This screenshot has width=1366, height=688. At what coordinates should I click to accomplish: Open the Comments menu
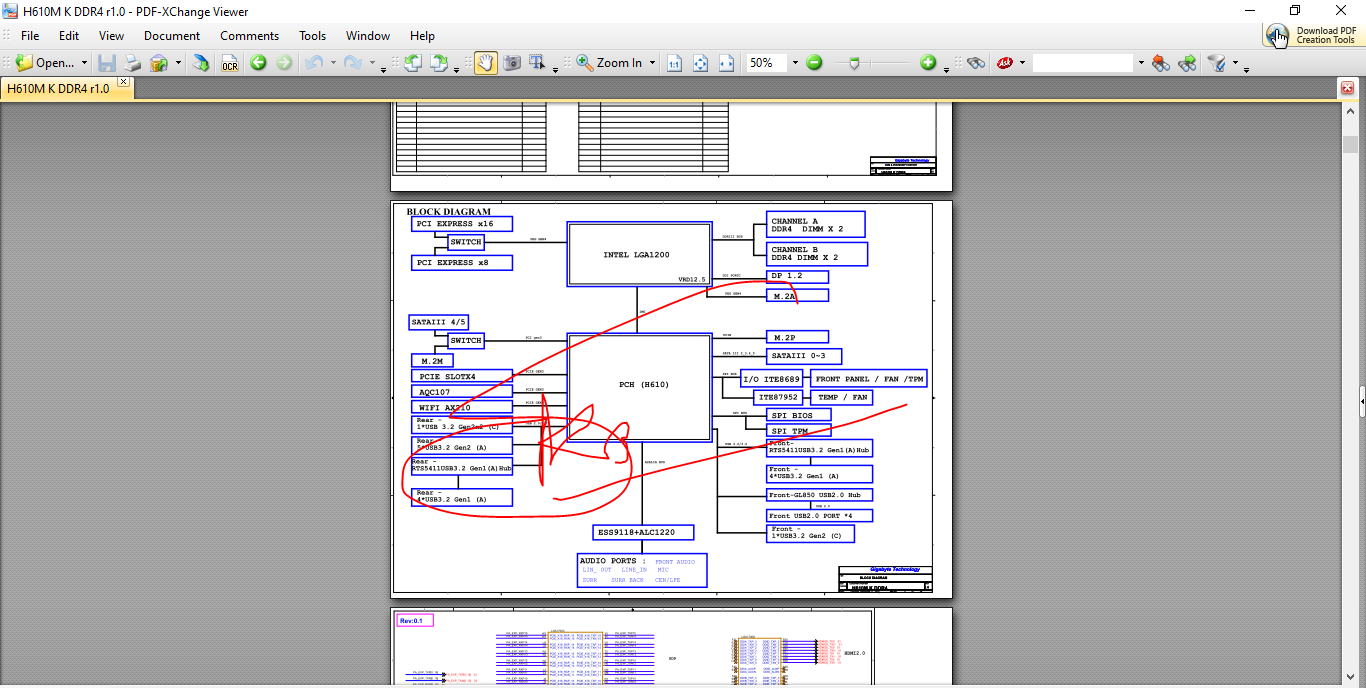(x=250, y=35)
